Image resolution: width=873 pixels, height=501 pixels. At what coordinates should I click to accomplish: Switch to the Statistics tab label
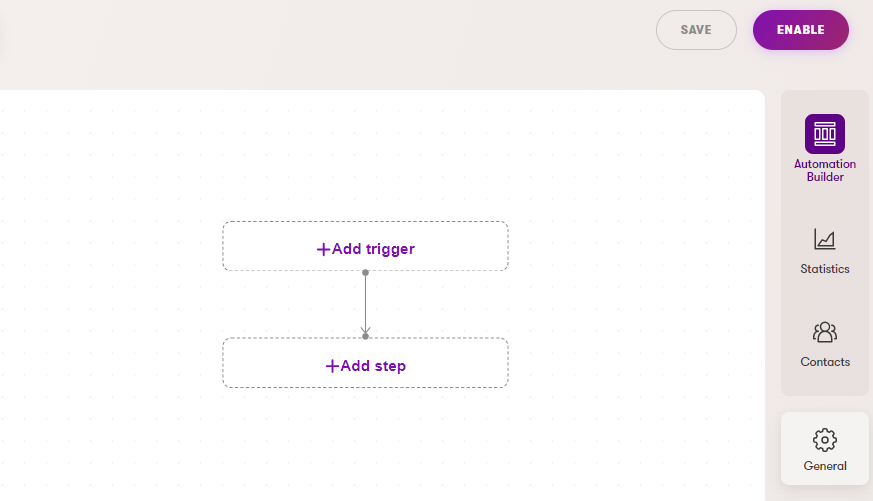pos(824,269)
